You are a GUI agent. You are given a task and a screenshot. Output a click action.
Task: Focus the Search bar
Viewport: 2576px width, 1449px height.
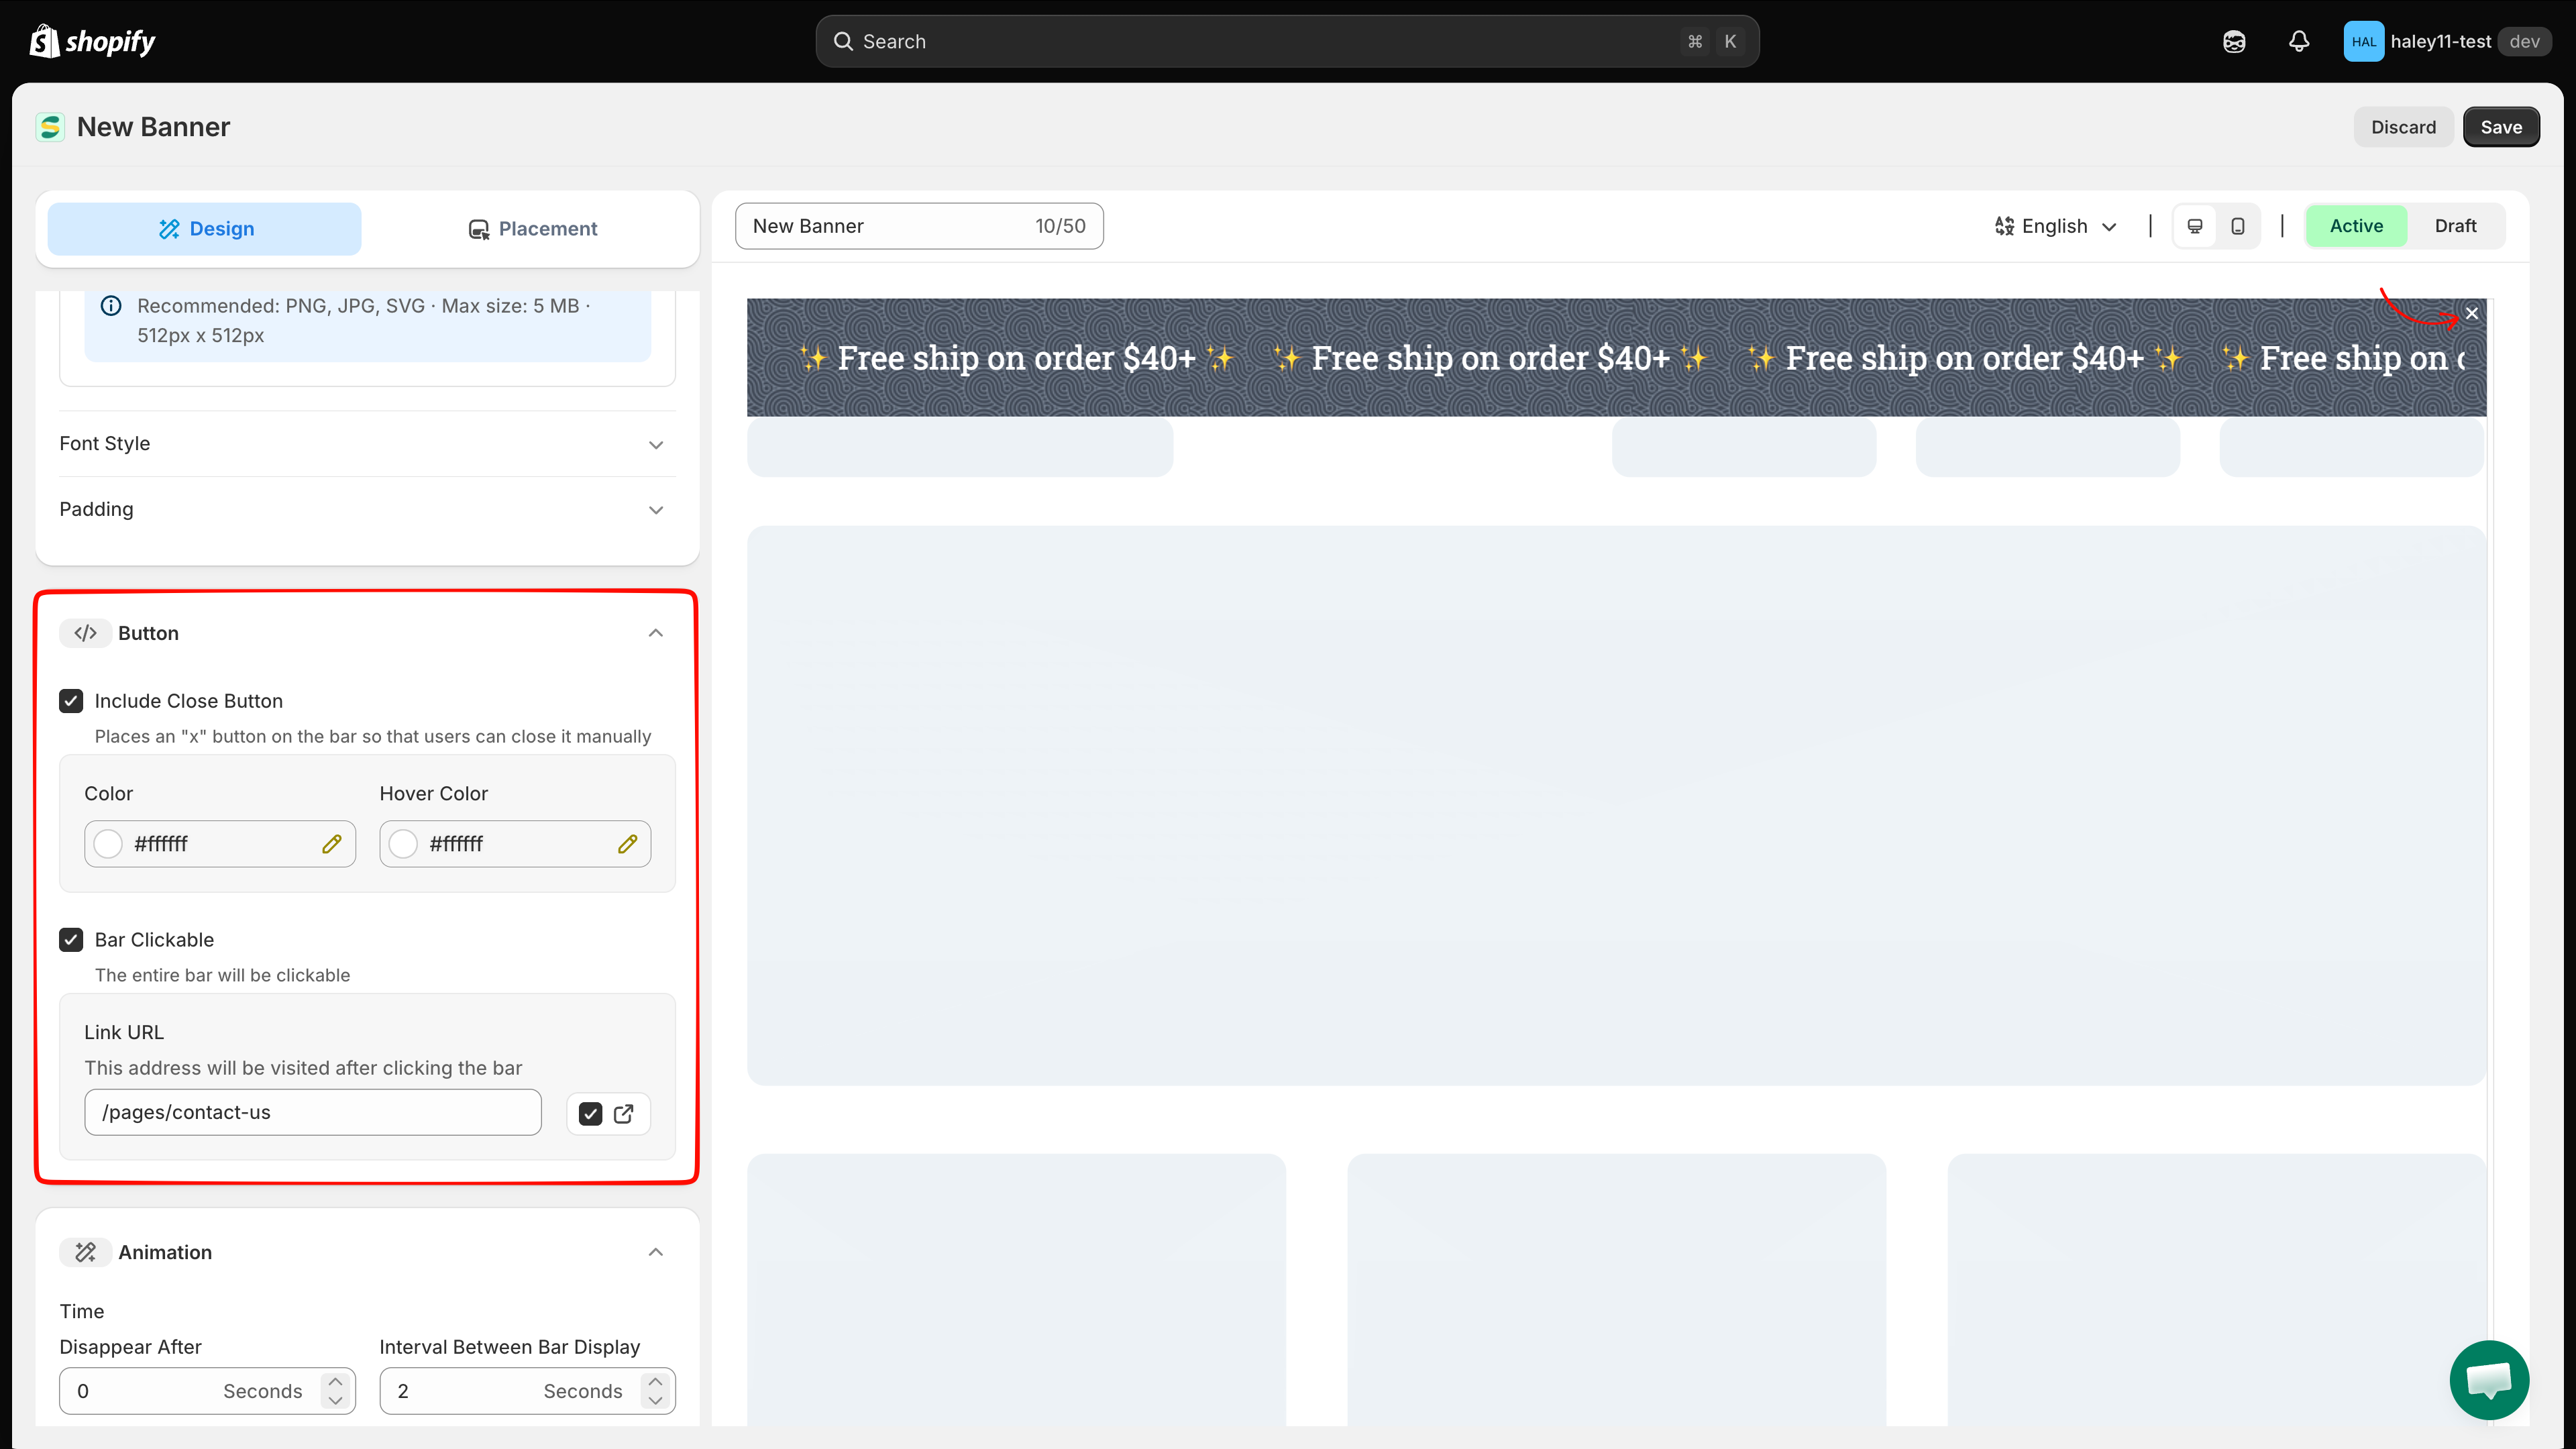pos(1287,41)
